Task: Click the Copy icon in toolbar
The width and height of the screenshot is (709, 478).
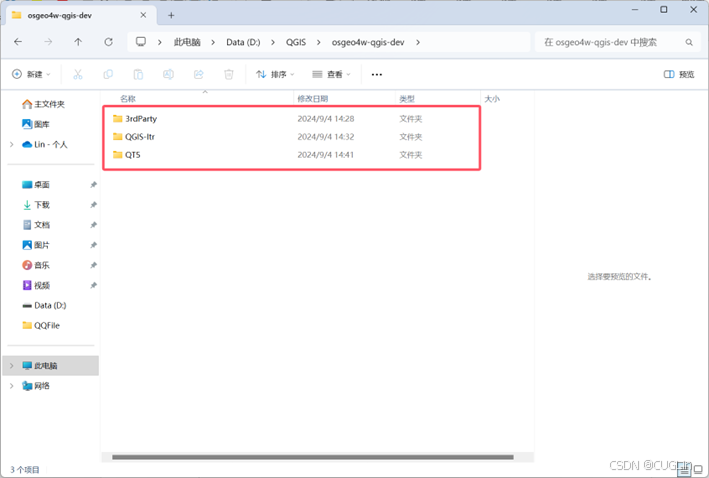Action: point(108,74)
